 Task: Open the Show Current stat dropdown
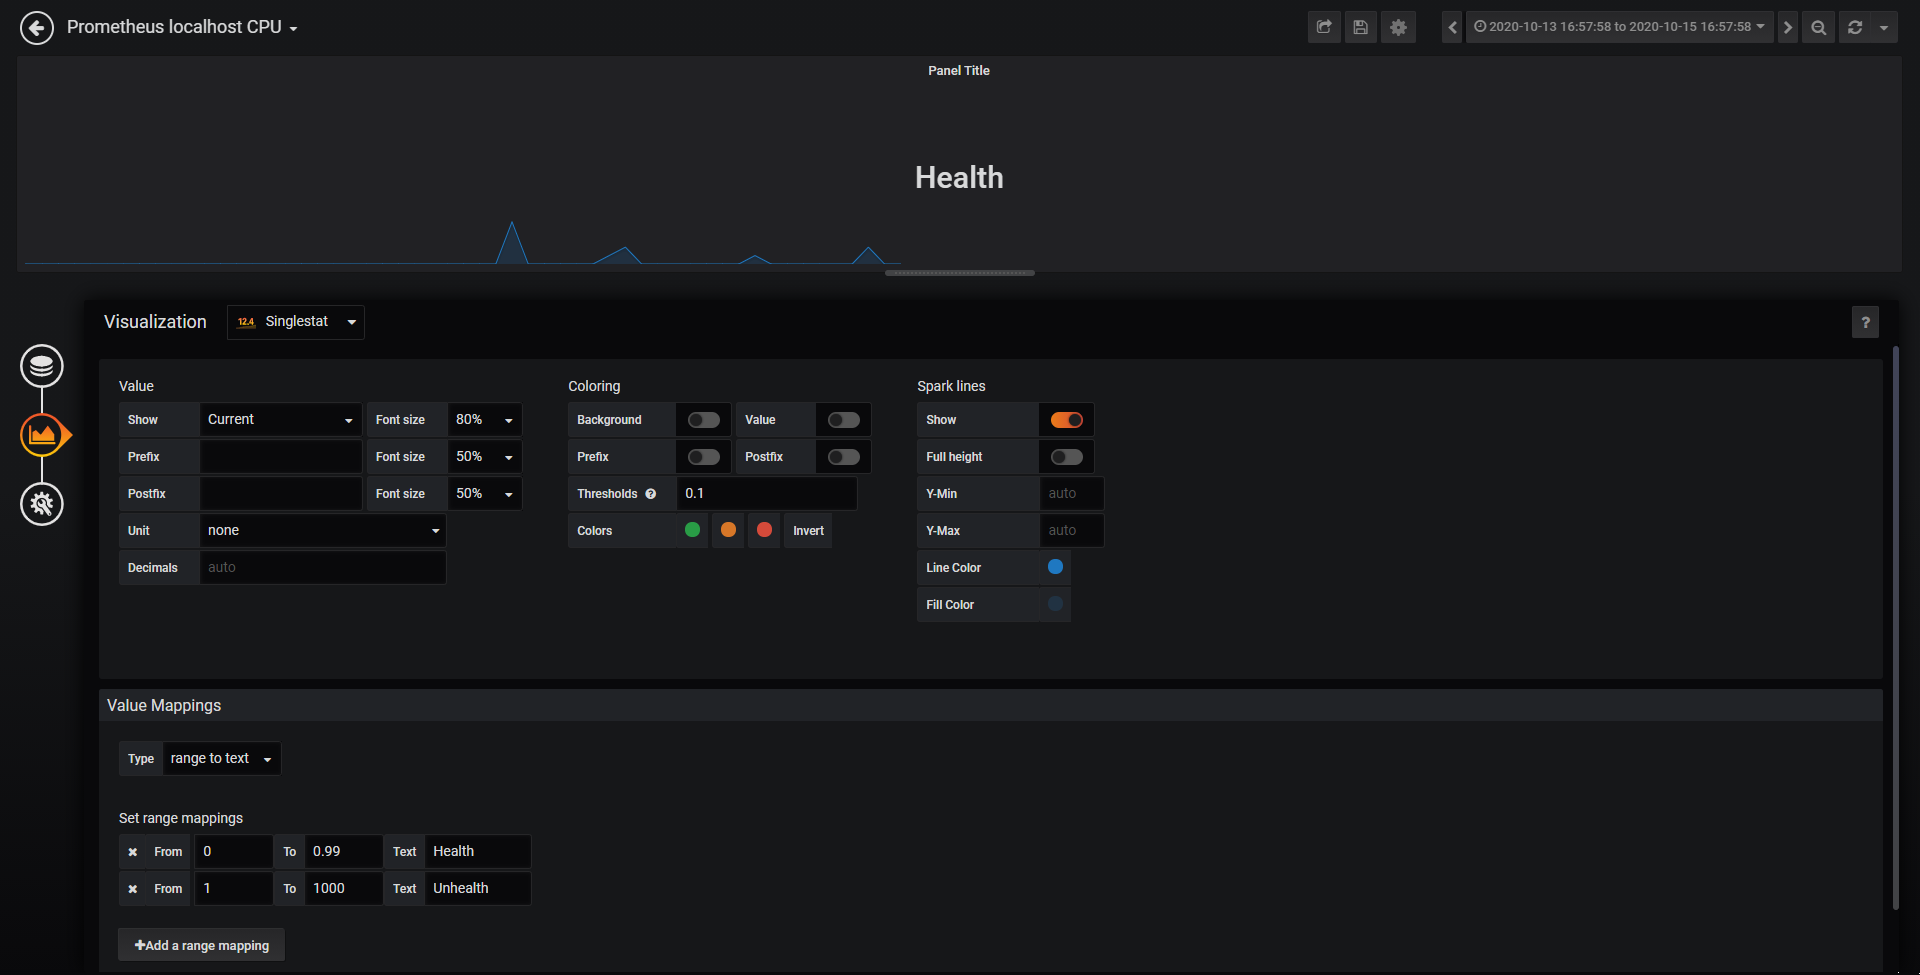point(280,420)
